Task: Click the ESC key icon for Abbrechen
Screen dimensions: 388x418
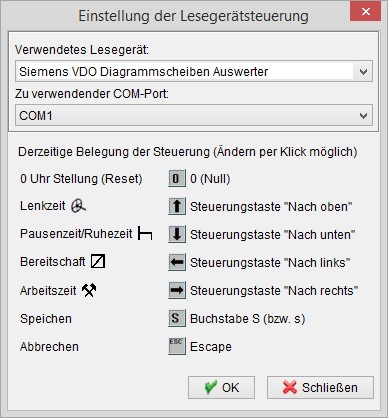Action: (x=177, y=347)
